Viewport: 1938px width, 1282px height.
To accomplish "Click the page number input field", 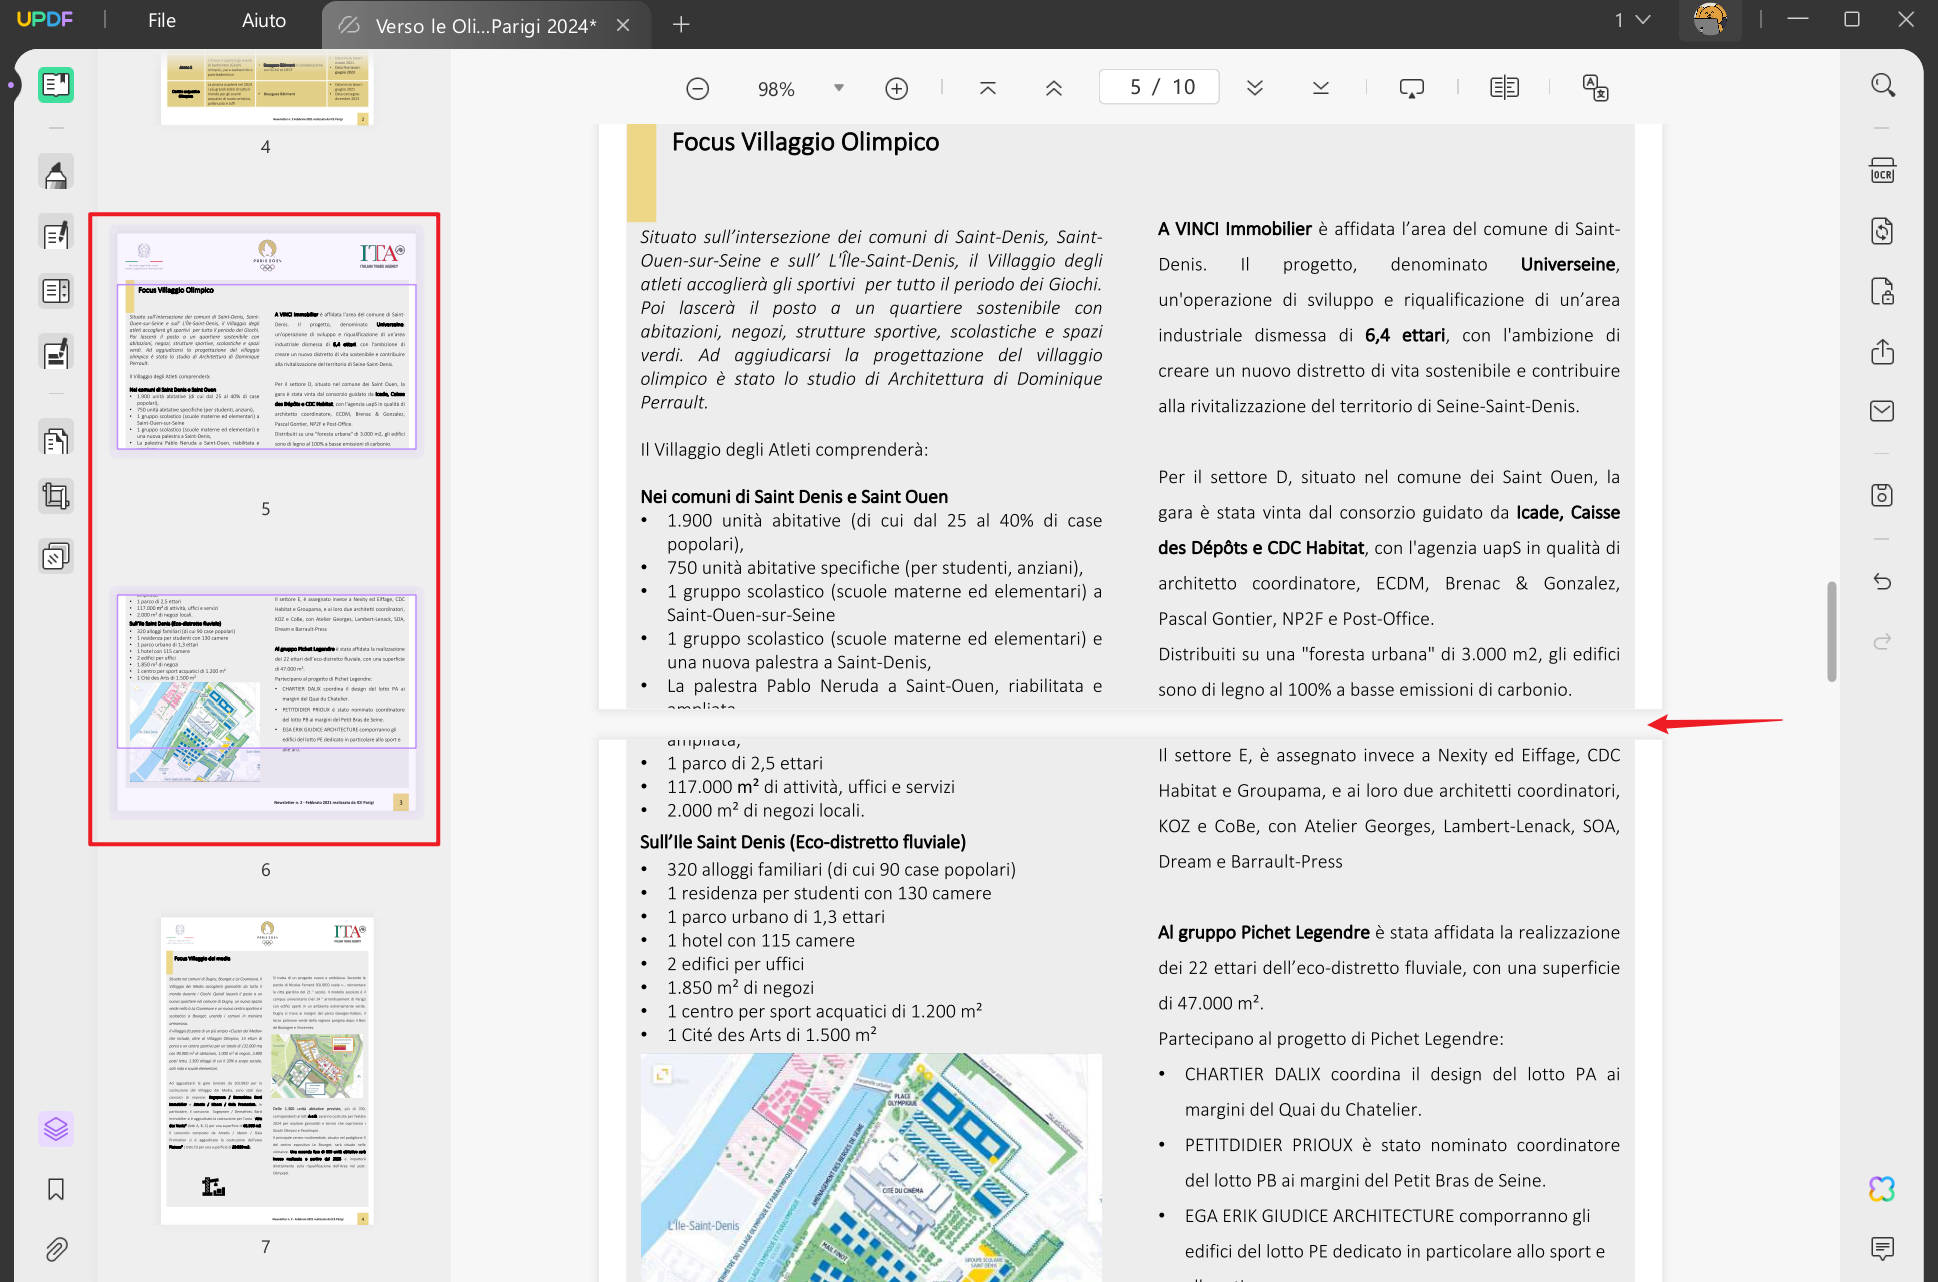I will click(1160, 87).
